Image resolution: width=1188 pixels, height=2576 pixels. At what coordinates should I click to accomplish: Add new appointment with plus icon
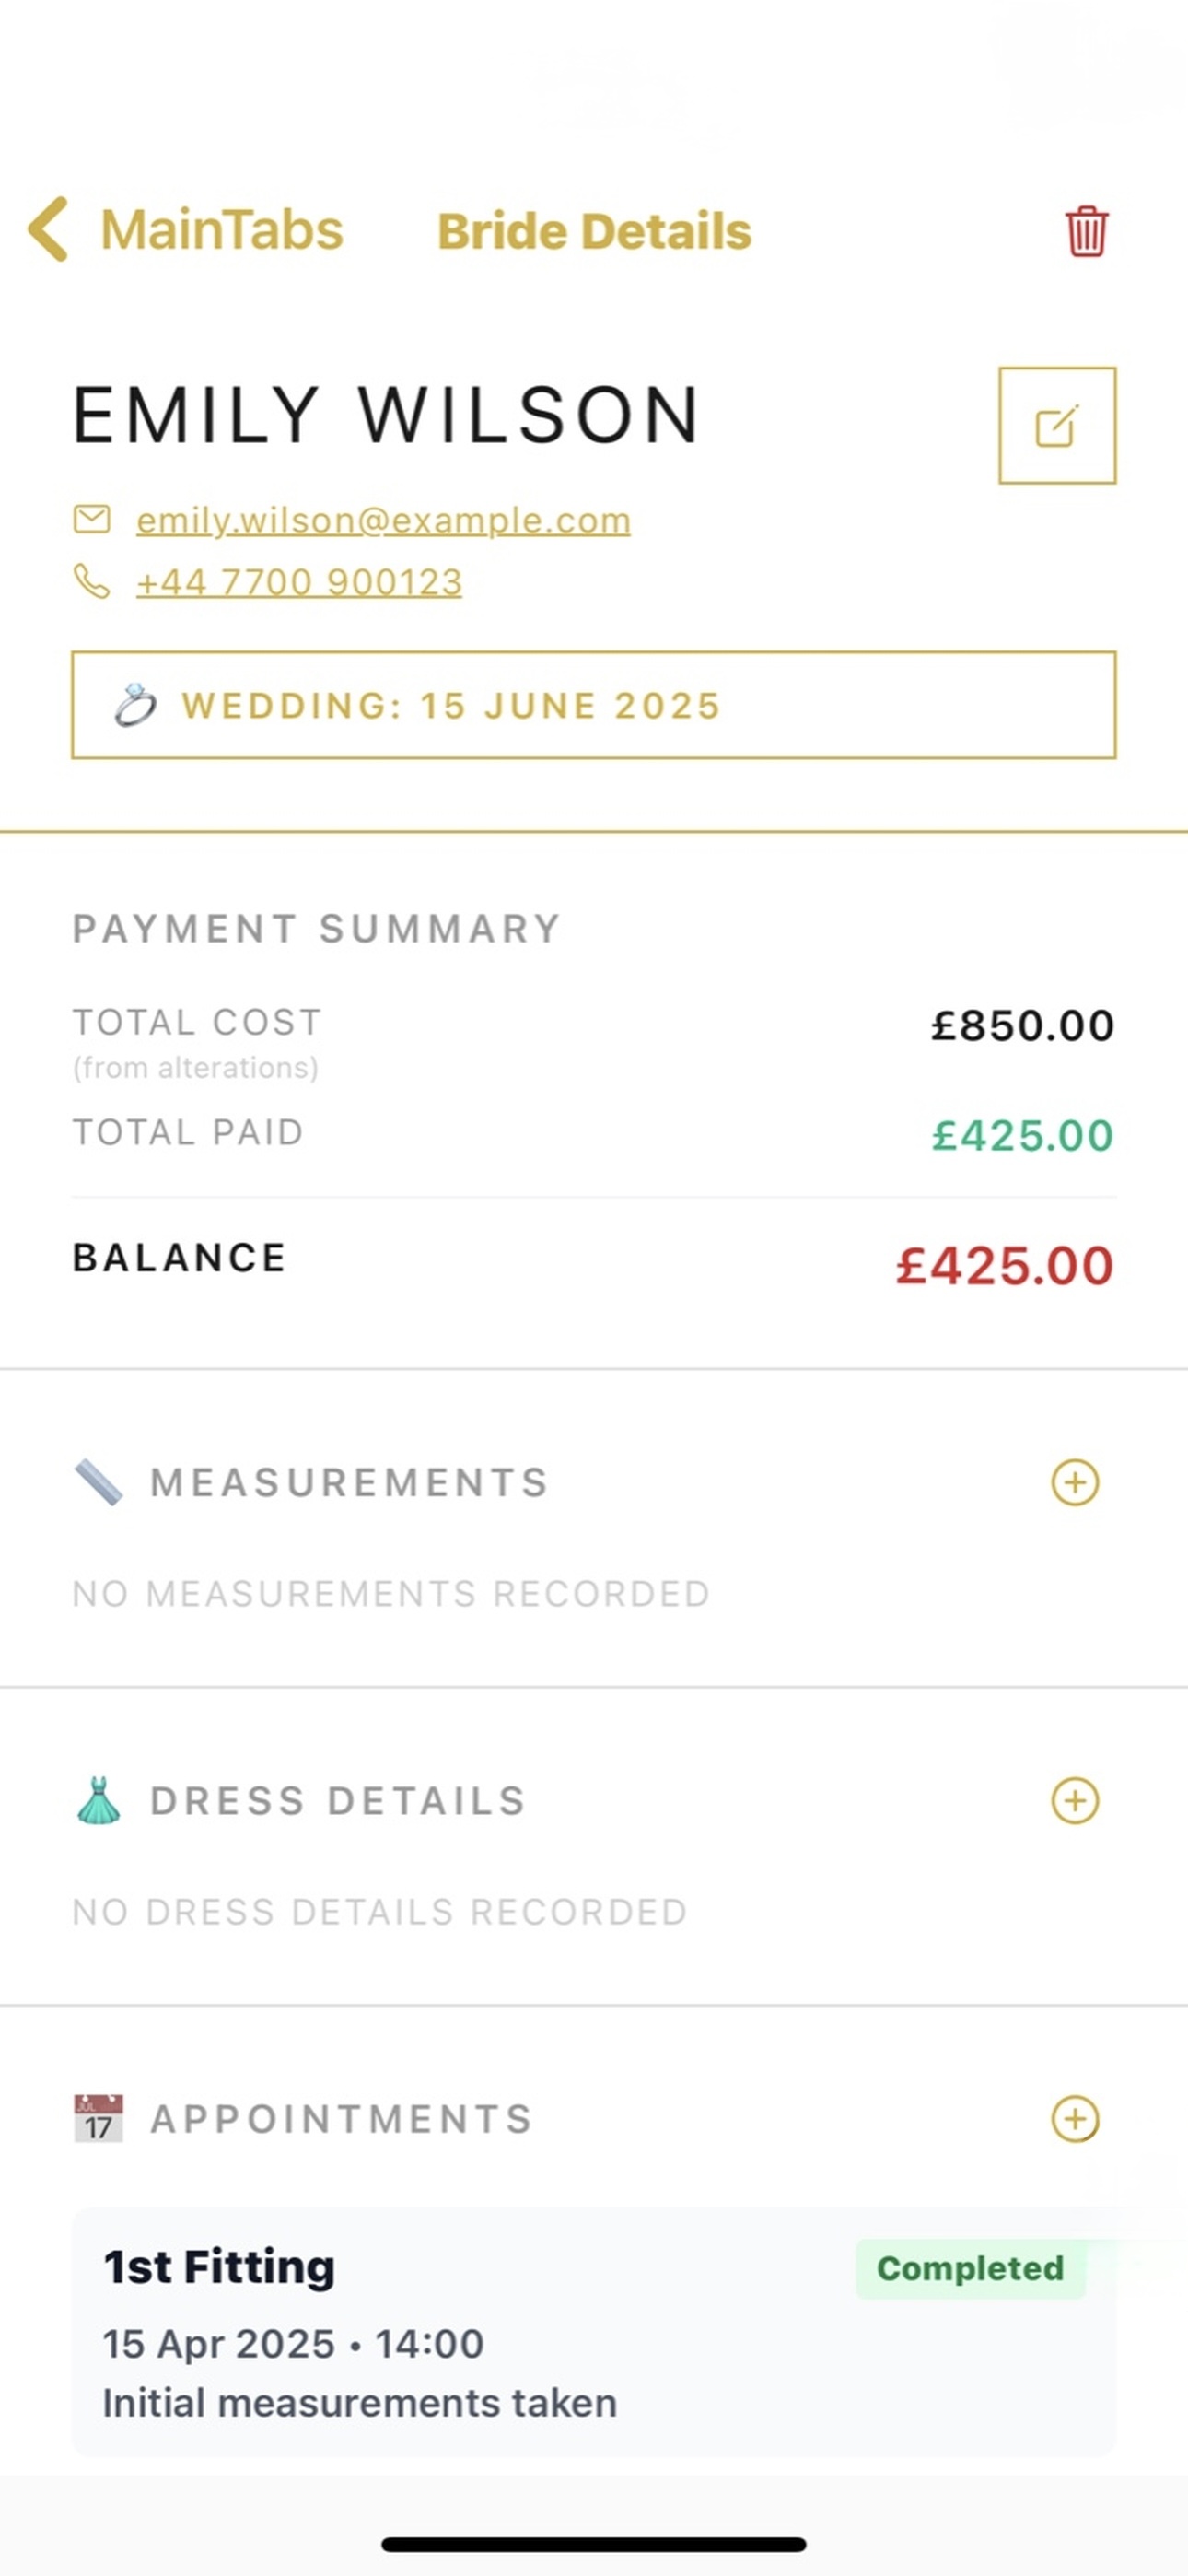coord(1075,2119)
